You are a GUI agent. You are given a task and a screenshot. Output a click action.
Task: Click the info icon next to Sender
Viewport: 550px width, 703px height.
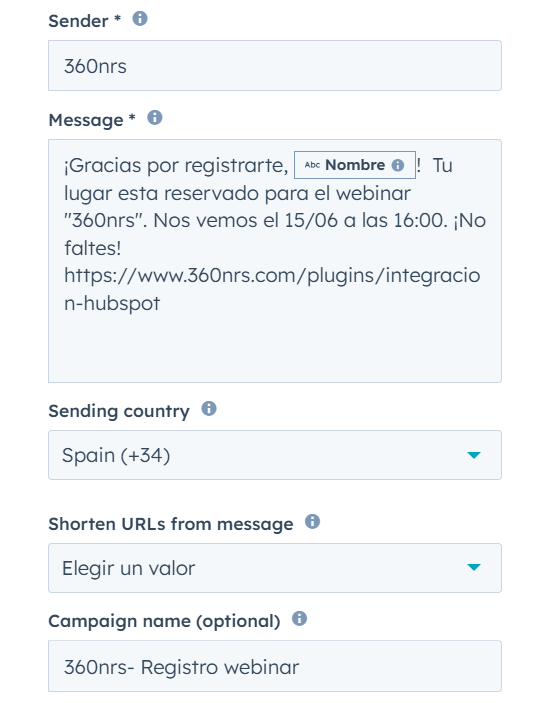140,19
